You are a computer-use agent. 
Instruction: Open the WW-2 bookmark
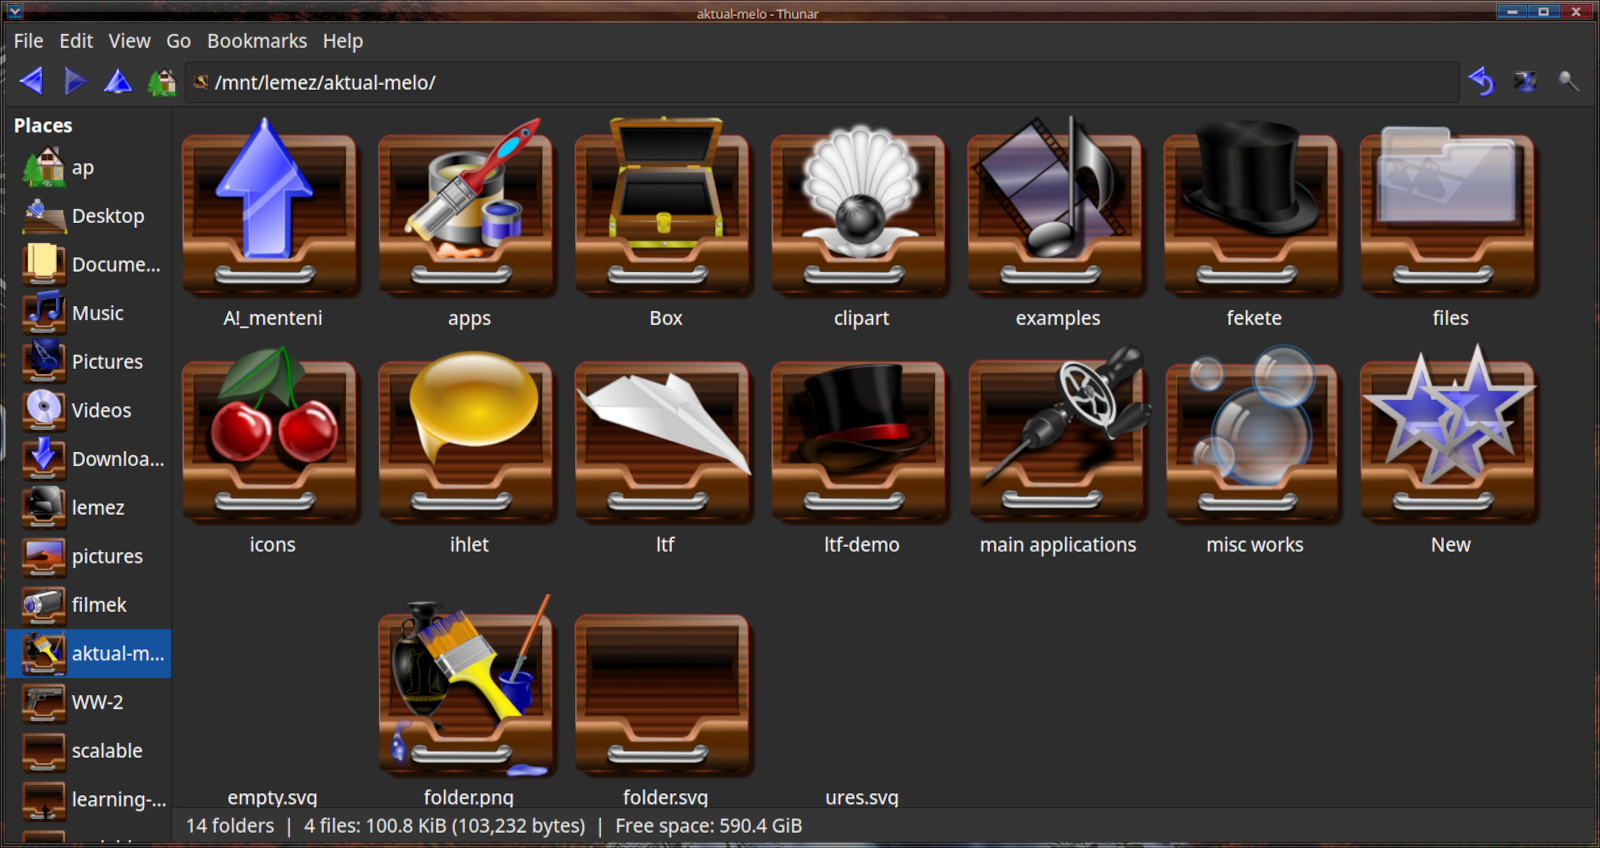88,702
